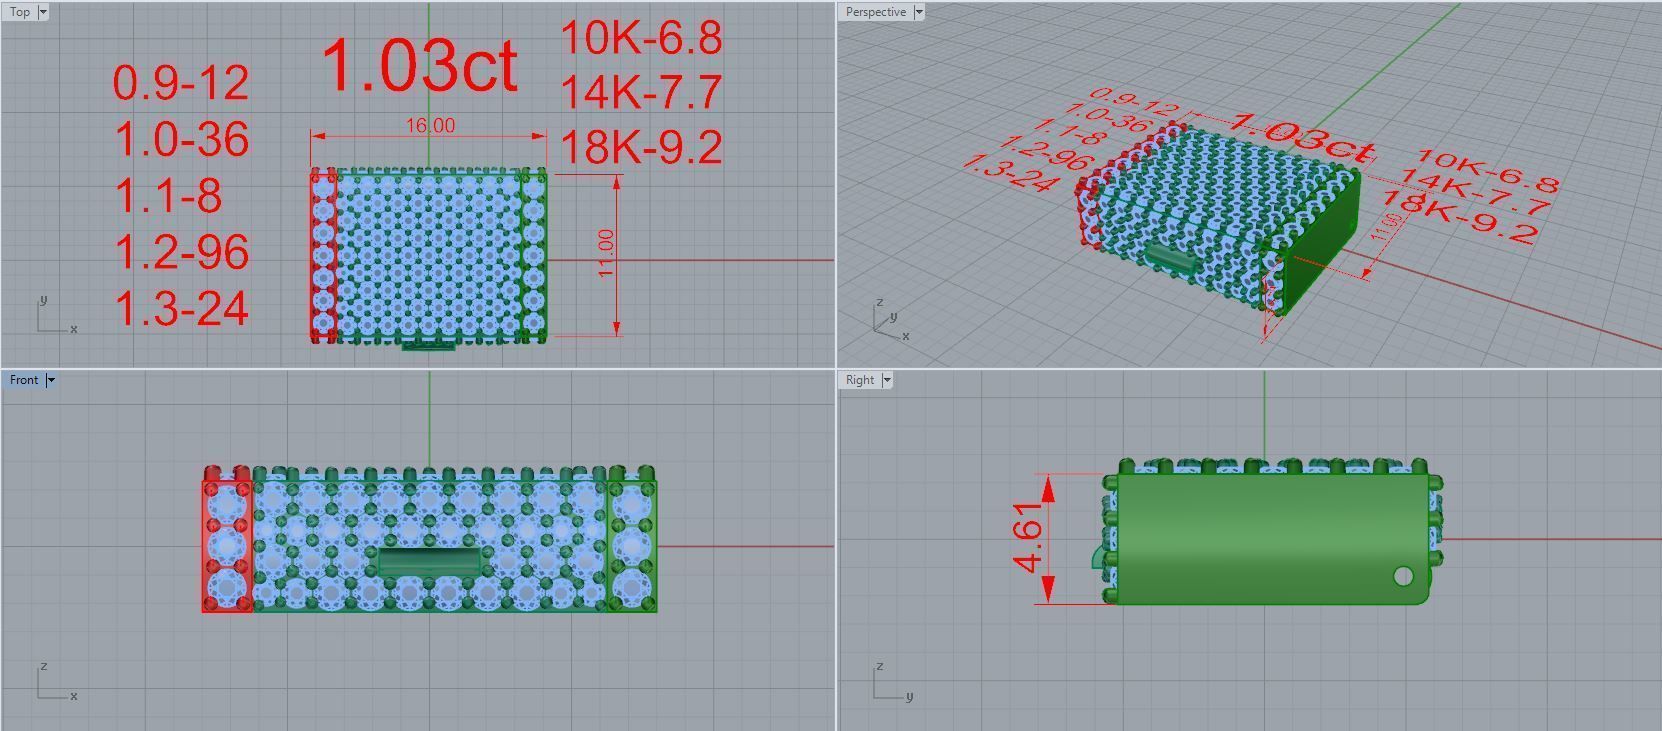Click the red stone column in Top view

click(x=323, y=255)
